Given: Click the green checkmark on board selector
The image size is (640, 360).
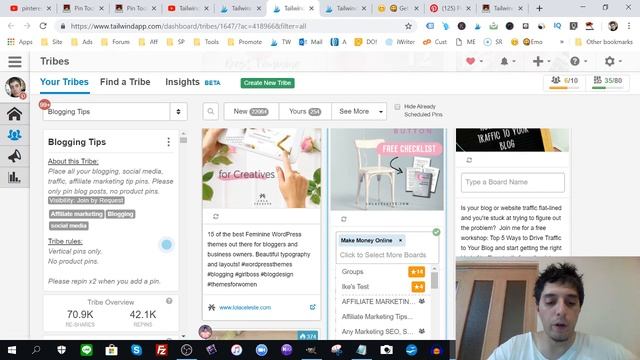Looking at the screenshot, I should (x=436, y=232).
